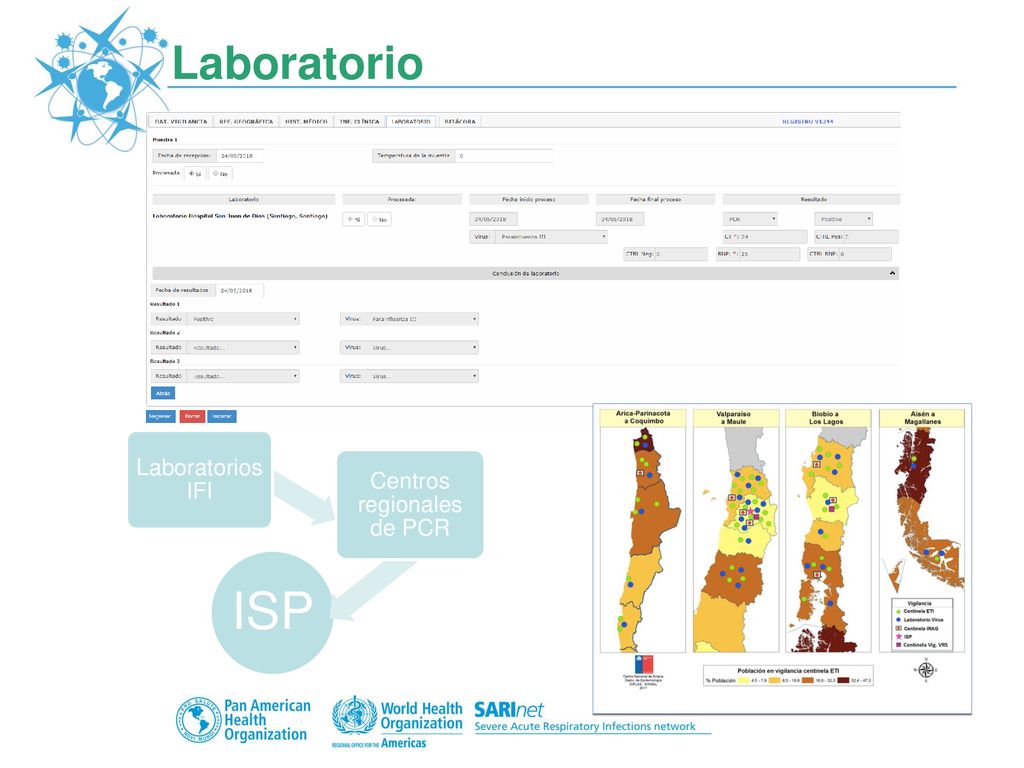Image resolution: width=1024 pixels, height=768 pixels.
Task: Click the Atrás button
Action: point(163,393)
